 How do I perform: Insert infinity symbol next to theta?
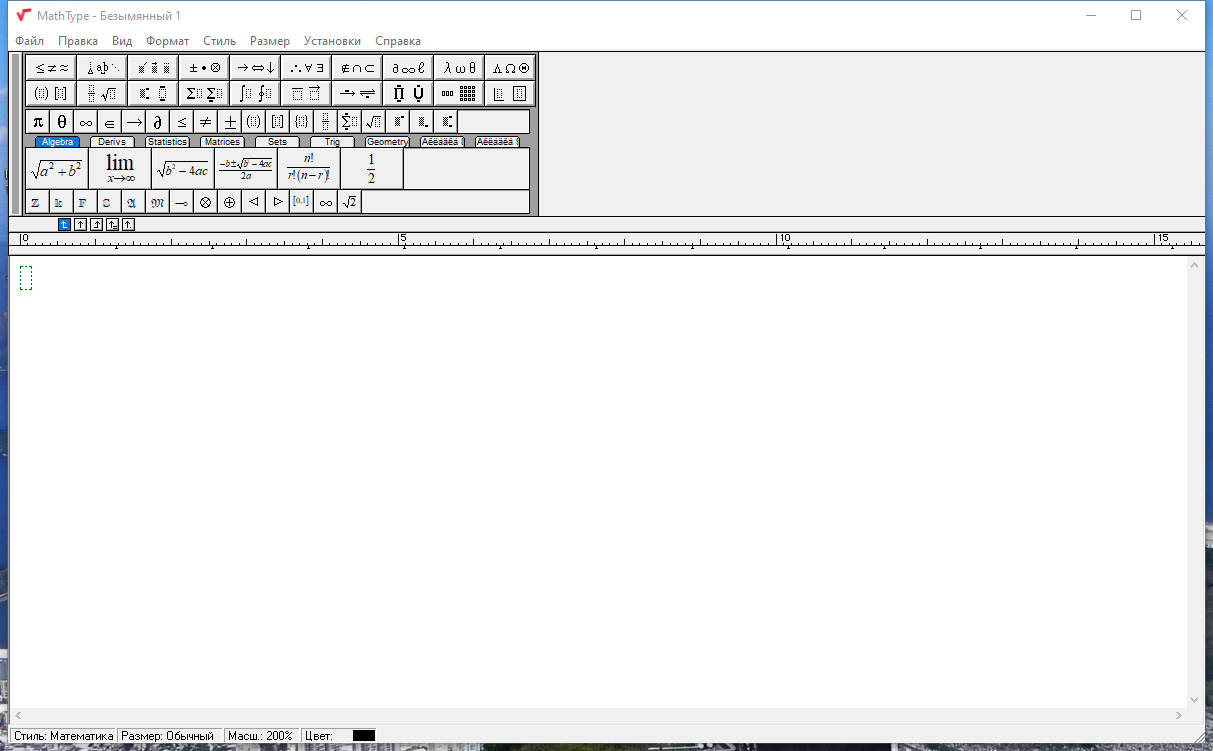[86, 122]
